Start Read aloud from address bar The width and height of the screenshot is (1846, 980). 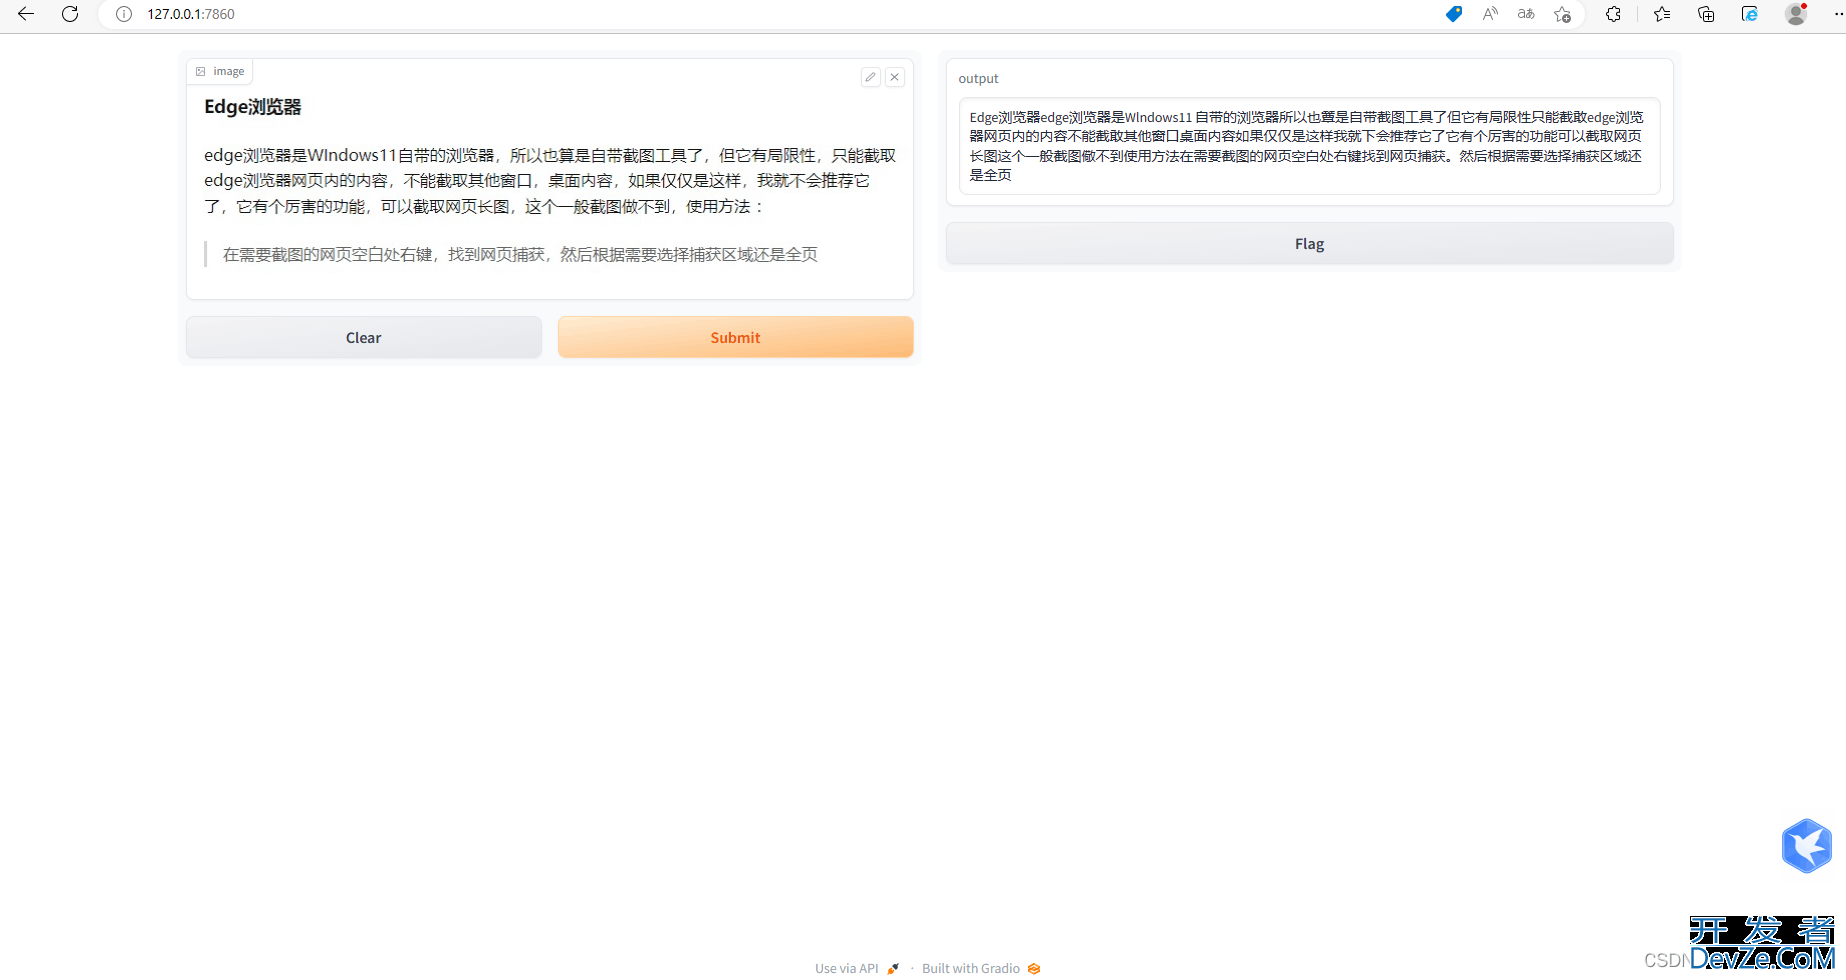[1490, 14]
